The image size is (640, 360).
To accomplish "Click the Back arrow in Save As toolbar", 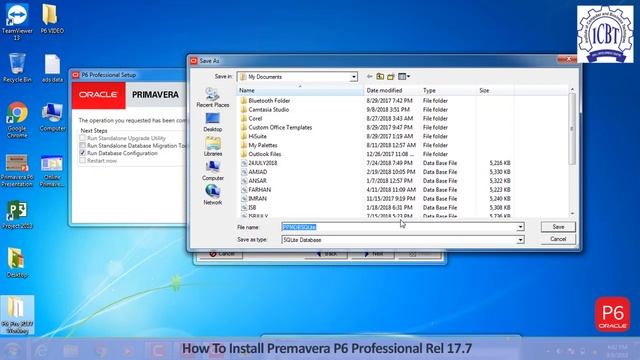I will coord(369,76).
